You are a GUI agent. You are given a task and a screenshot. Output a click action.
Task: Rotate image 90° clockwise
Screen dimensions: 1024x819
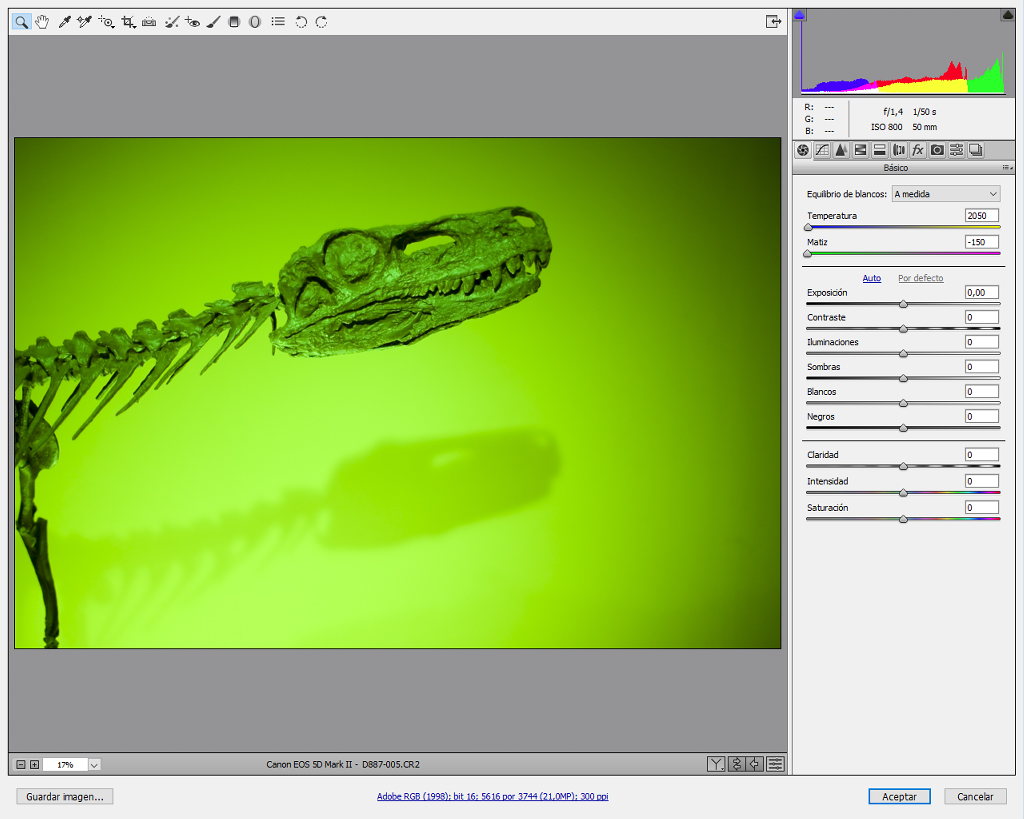(321, 22)
